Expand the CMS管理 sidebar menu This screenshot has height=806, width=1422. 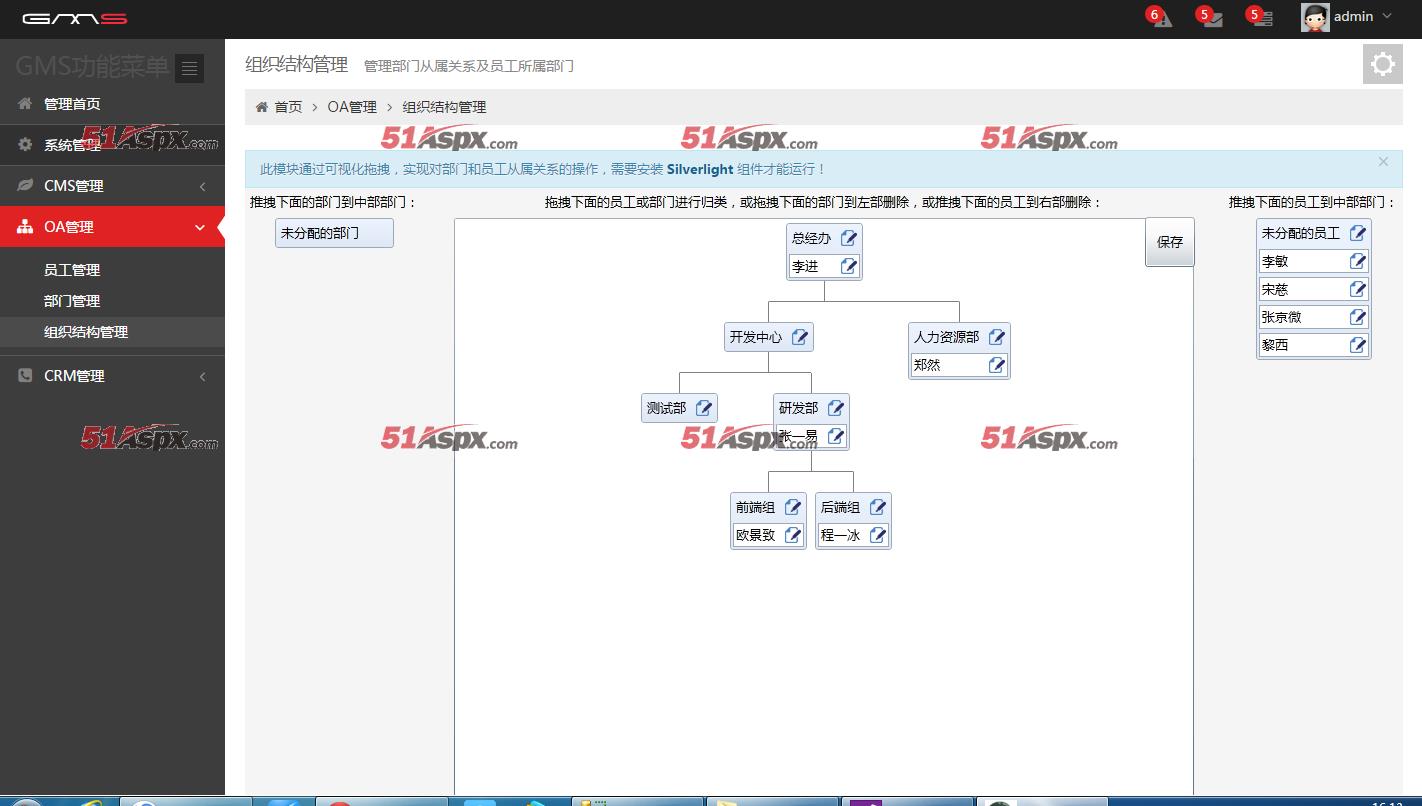(112, 186)
